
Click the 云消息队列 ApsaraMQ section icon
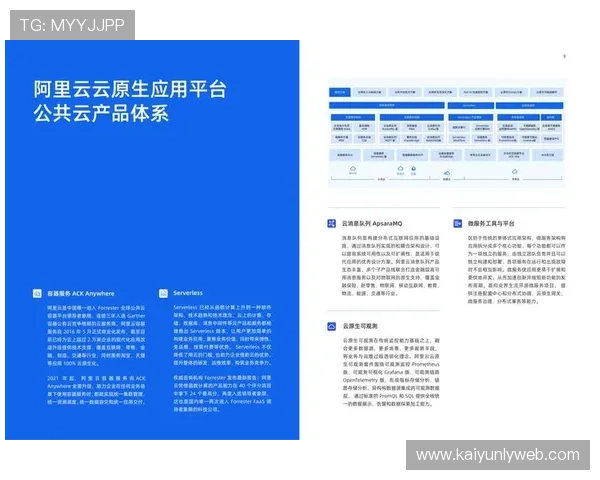pos(332,223)
